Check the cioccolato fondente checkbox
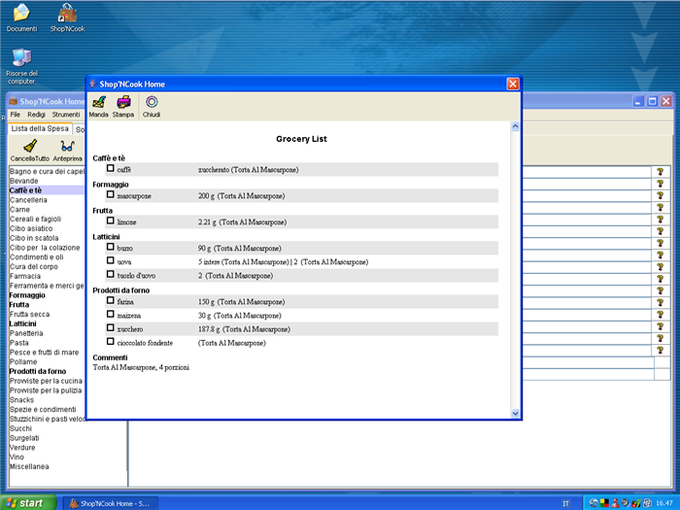Image resolution: width=680 pixels, height=510 pixels. (x=111, y=341)
